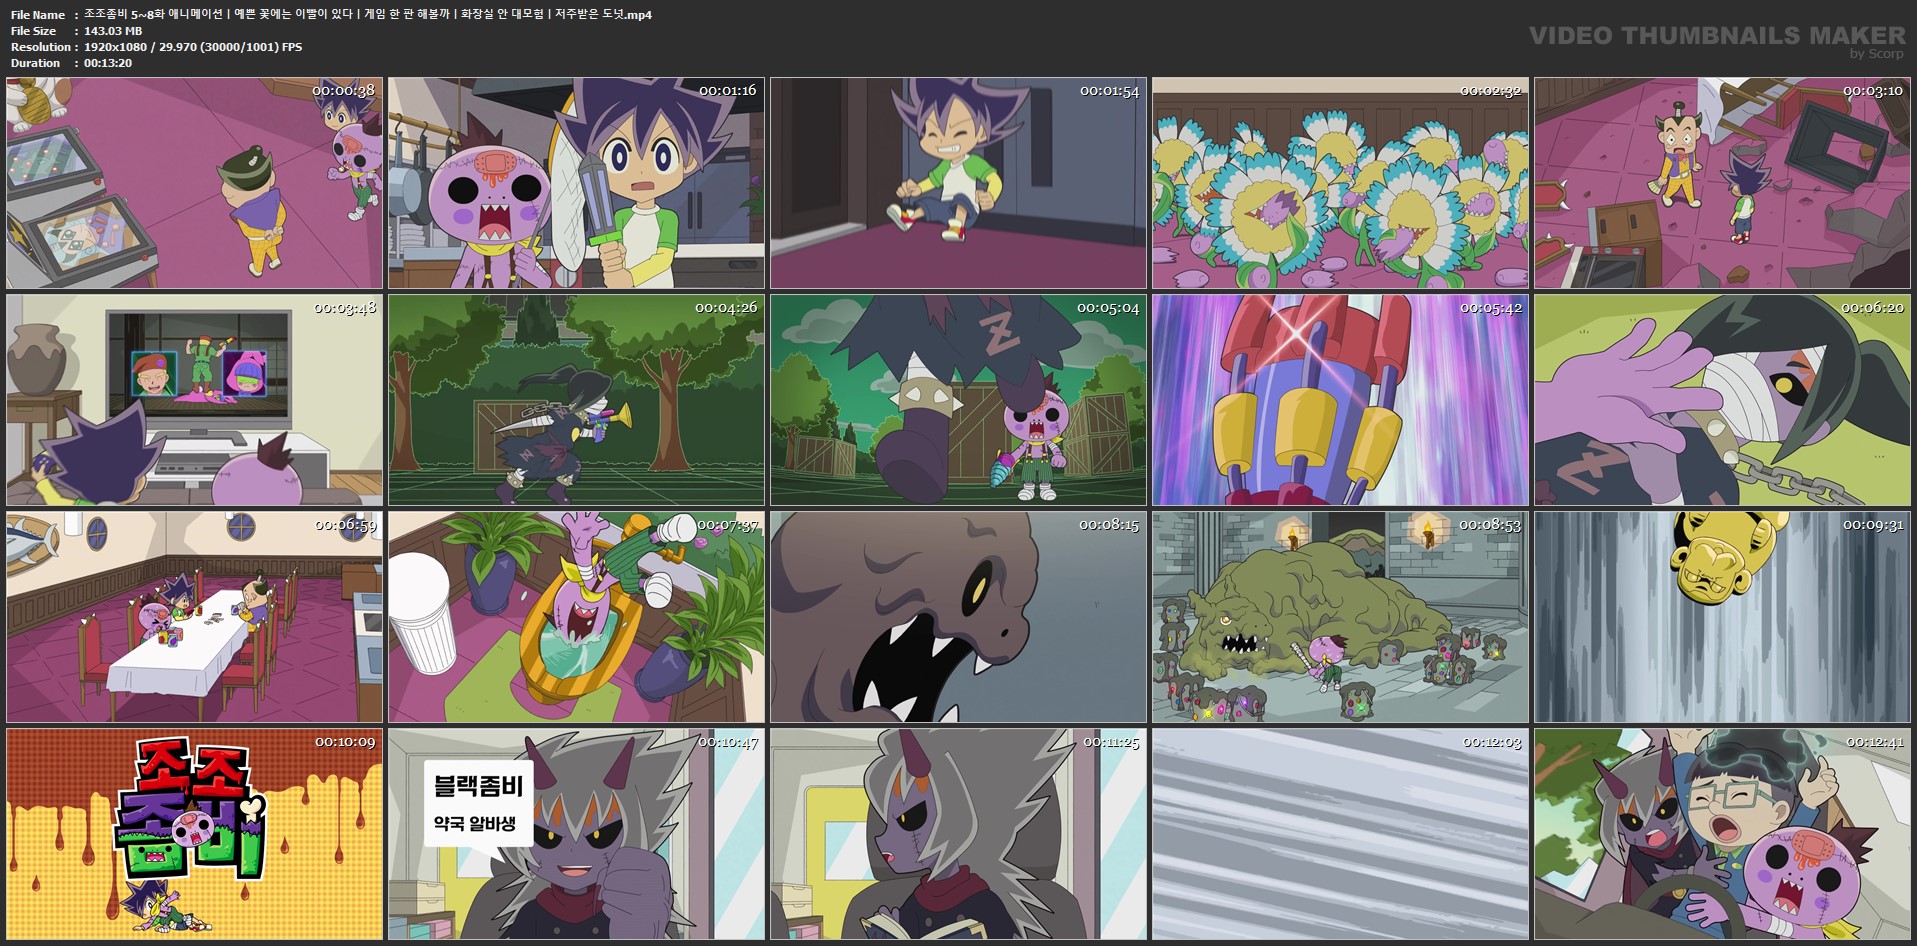Select the grey streaks thumbnail at 00:12:03
The image size is (1917, 946).
[x=1340, y=834]
